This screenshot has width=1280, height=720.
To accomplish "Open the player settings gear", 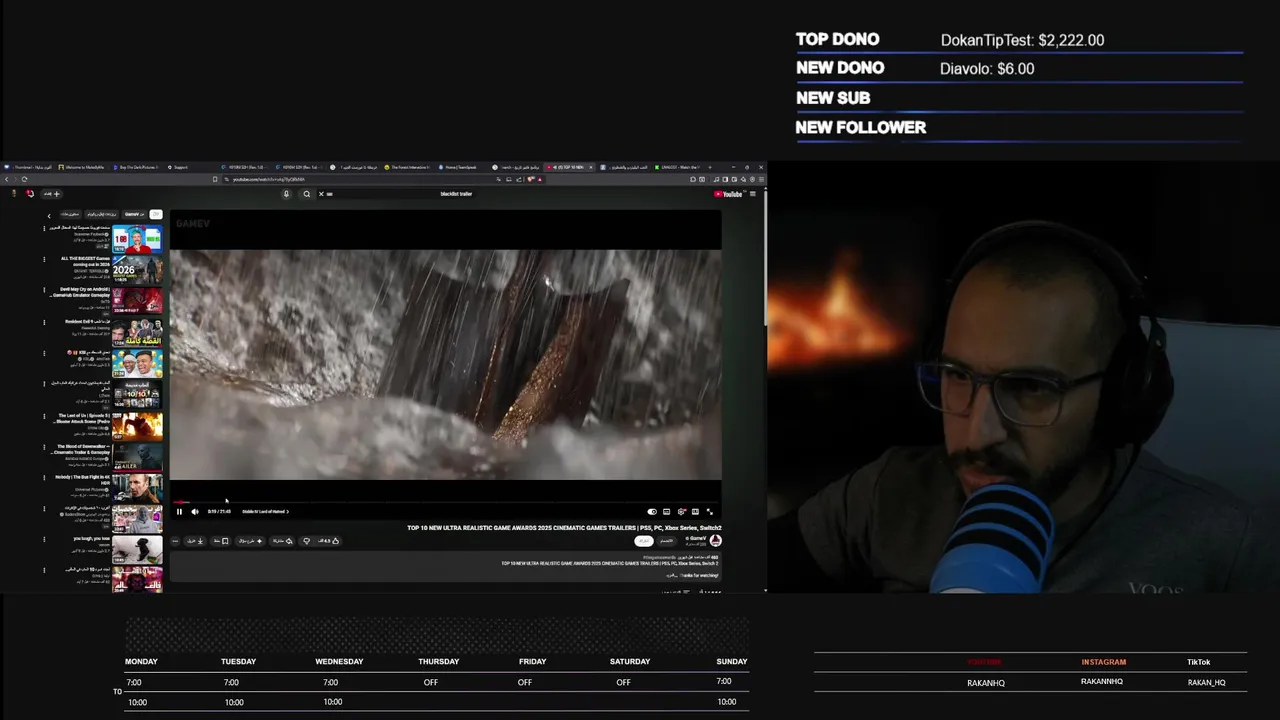I will pyautogui.click(x=682, y=512).
